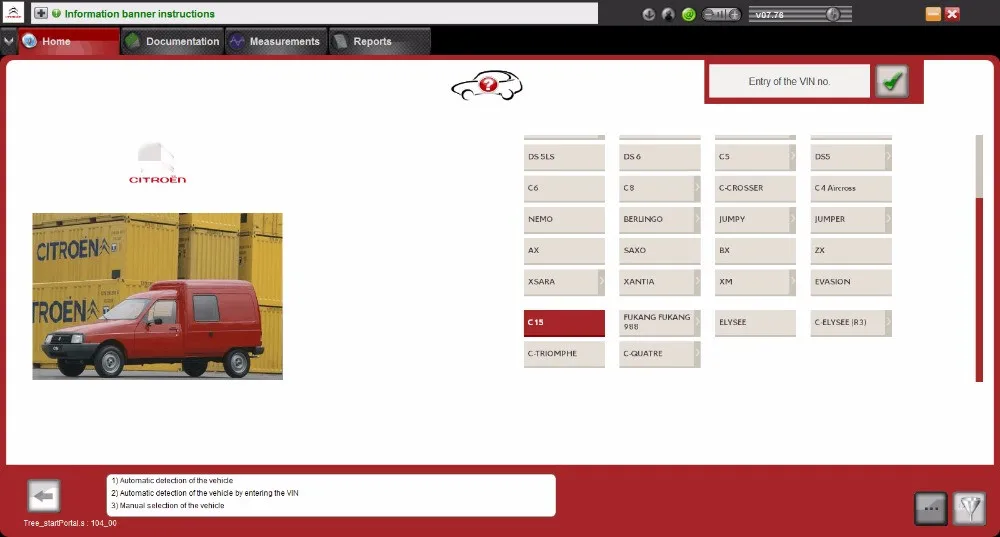1000x537 pixels.
Task: Select the ZX model
Action: 851,251
